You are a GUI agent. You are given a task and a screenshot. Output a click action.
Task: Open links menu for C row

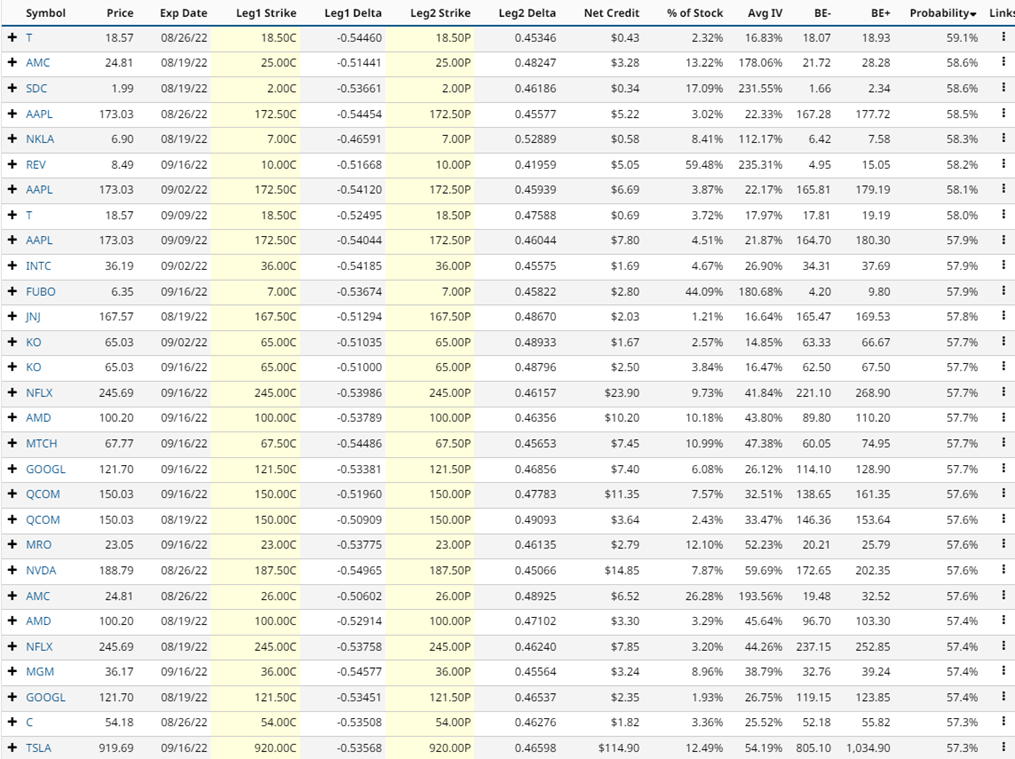1003,721
